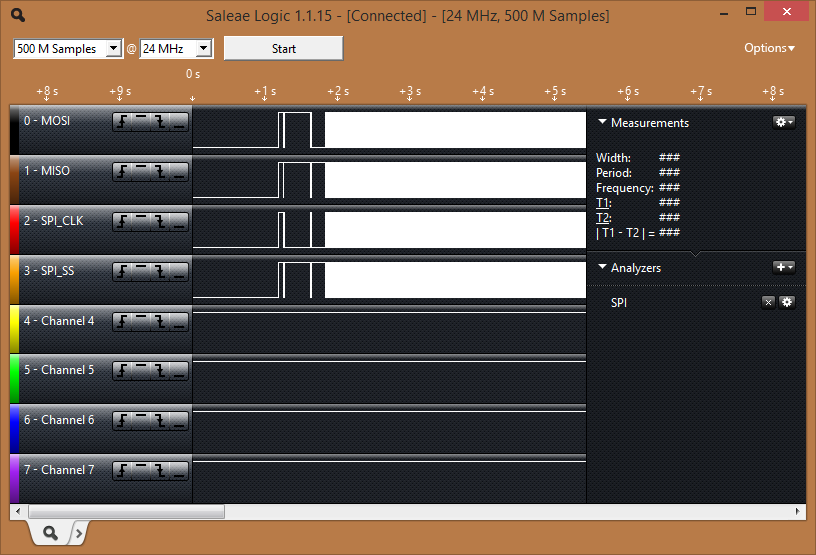Set falling edge trigger on Channel 4
The width and height of the screenshot is (816, 555).
tap(160, 322)
